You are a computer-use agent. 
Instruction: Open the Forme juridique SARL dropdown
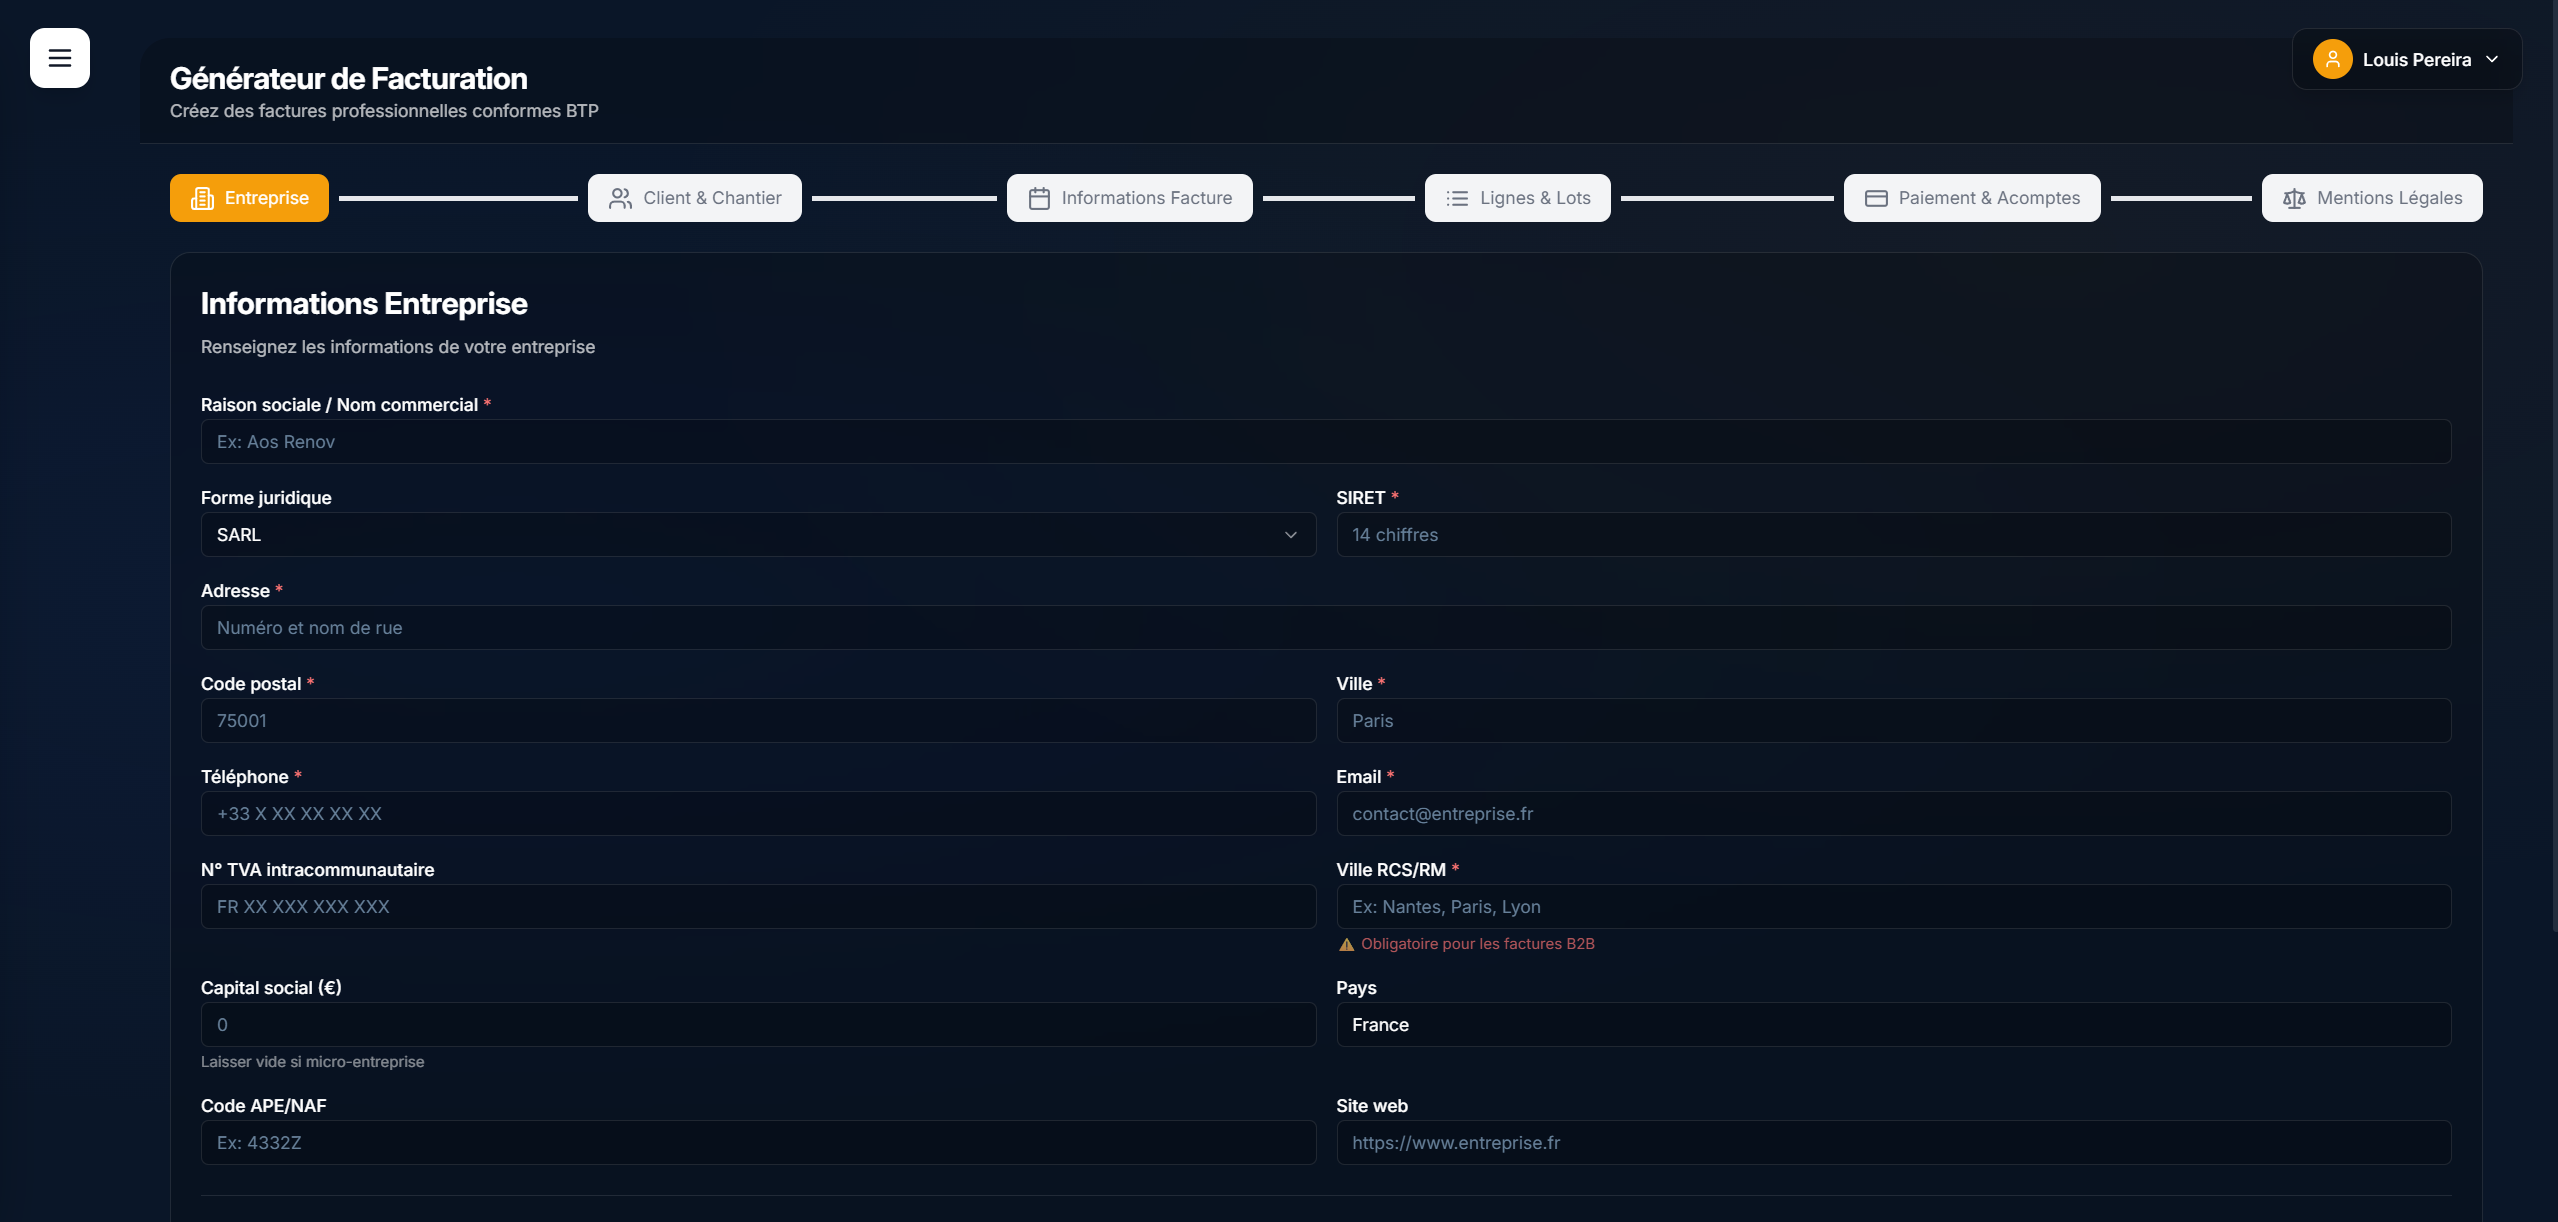[x=757, y=535]
